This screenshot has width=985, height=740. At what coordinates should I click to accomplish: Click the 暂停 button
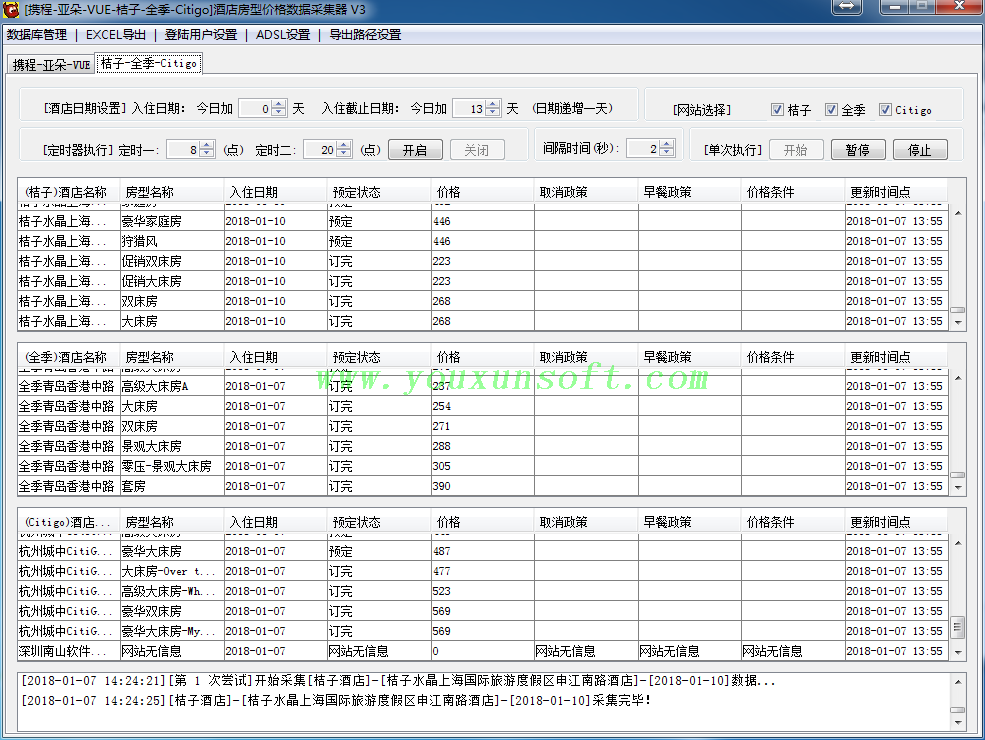[858, 150]
